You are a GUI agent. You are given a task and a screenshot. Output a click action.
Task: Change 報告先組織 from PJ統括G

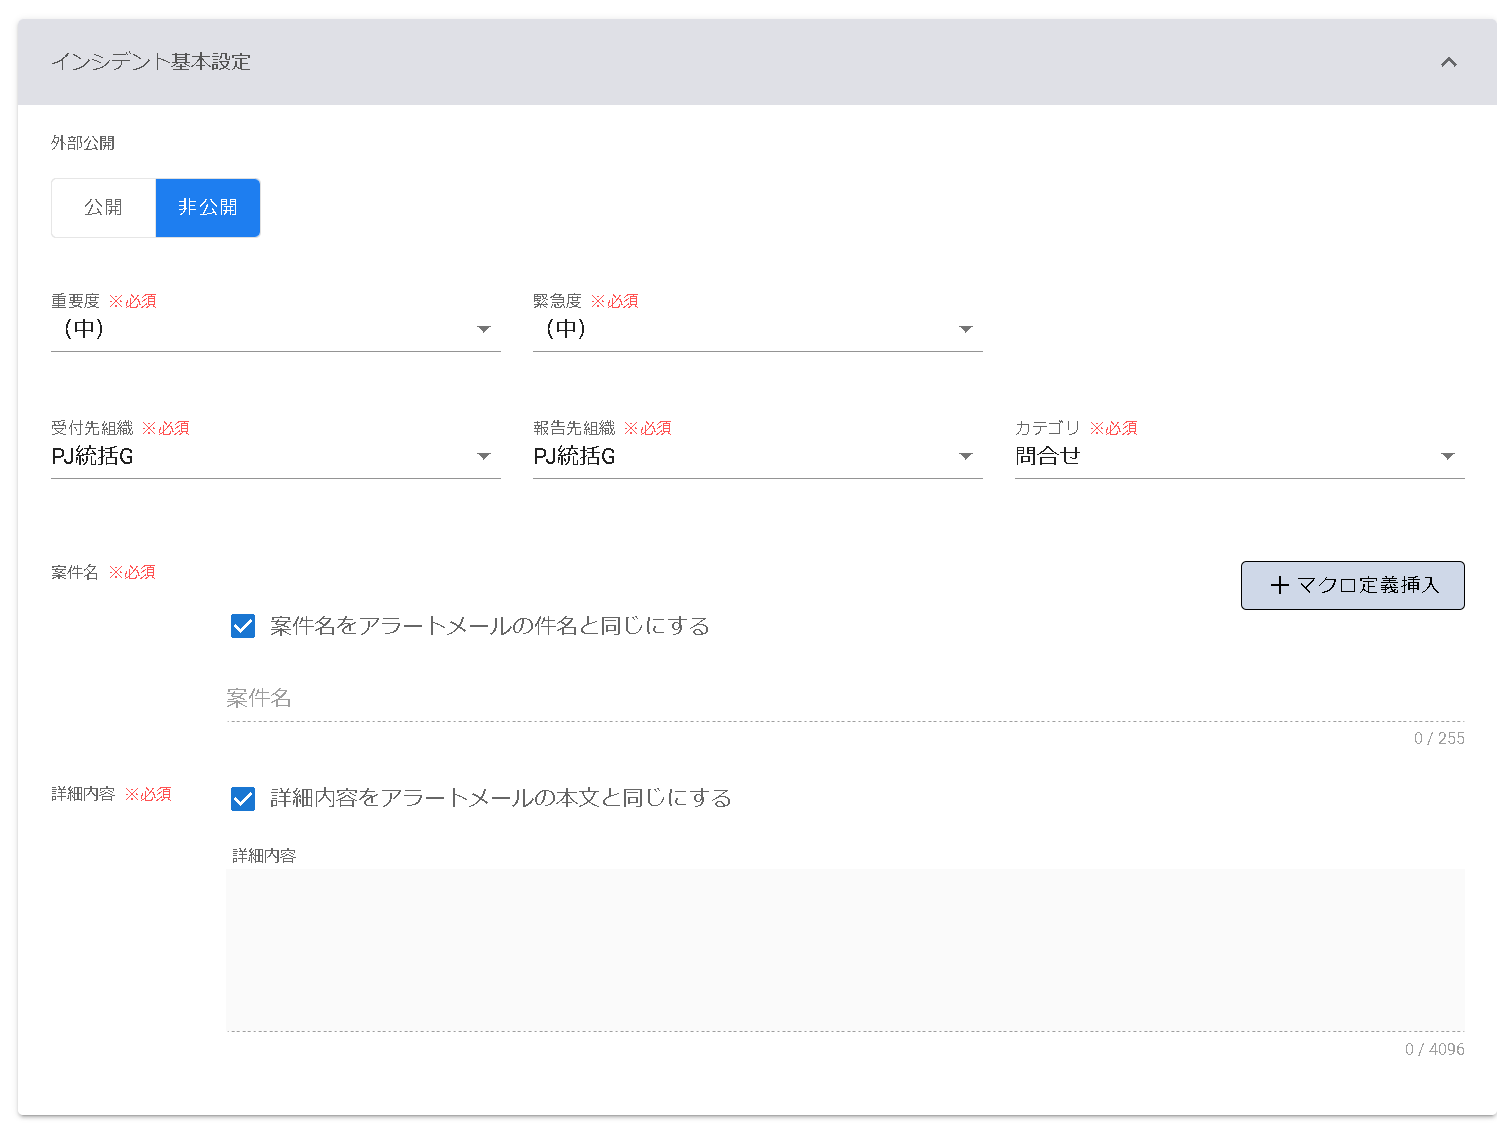[740, 456]
